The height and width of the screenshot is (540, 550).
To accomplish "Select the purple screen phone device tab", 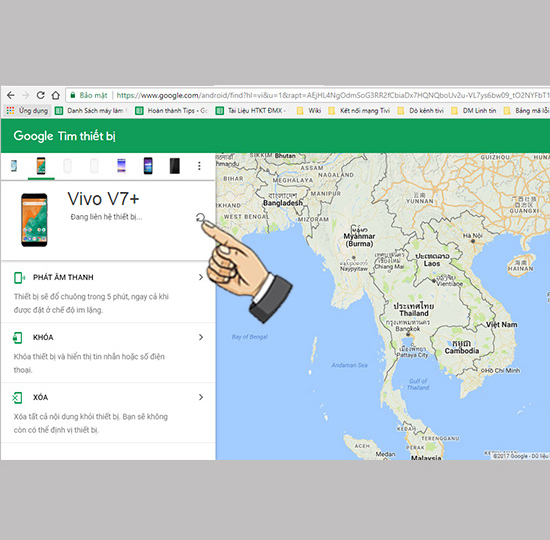I will 148,166.
